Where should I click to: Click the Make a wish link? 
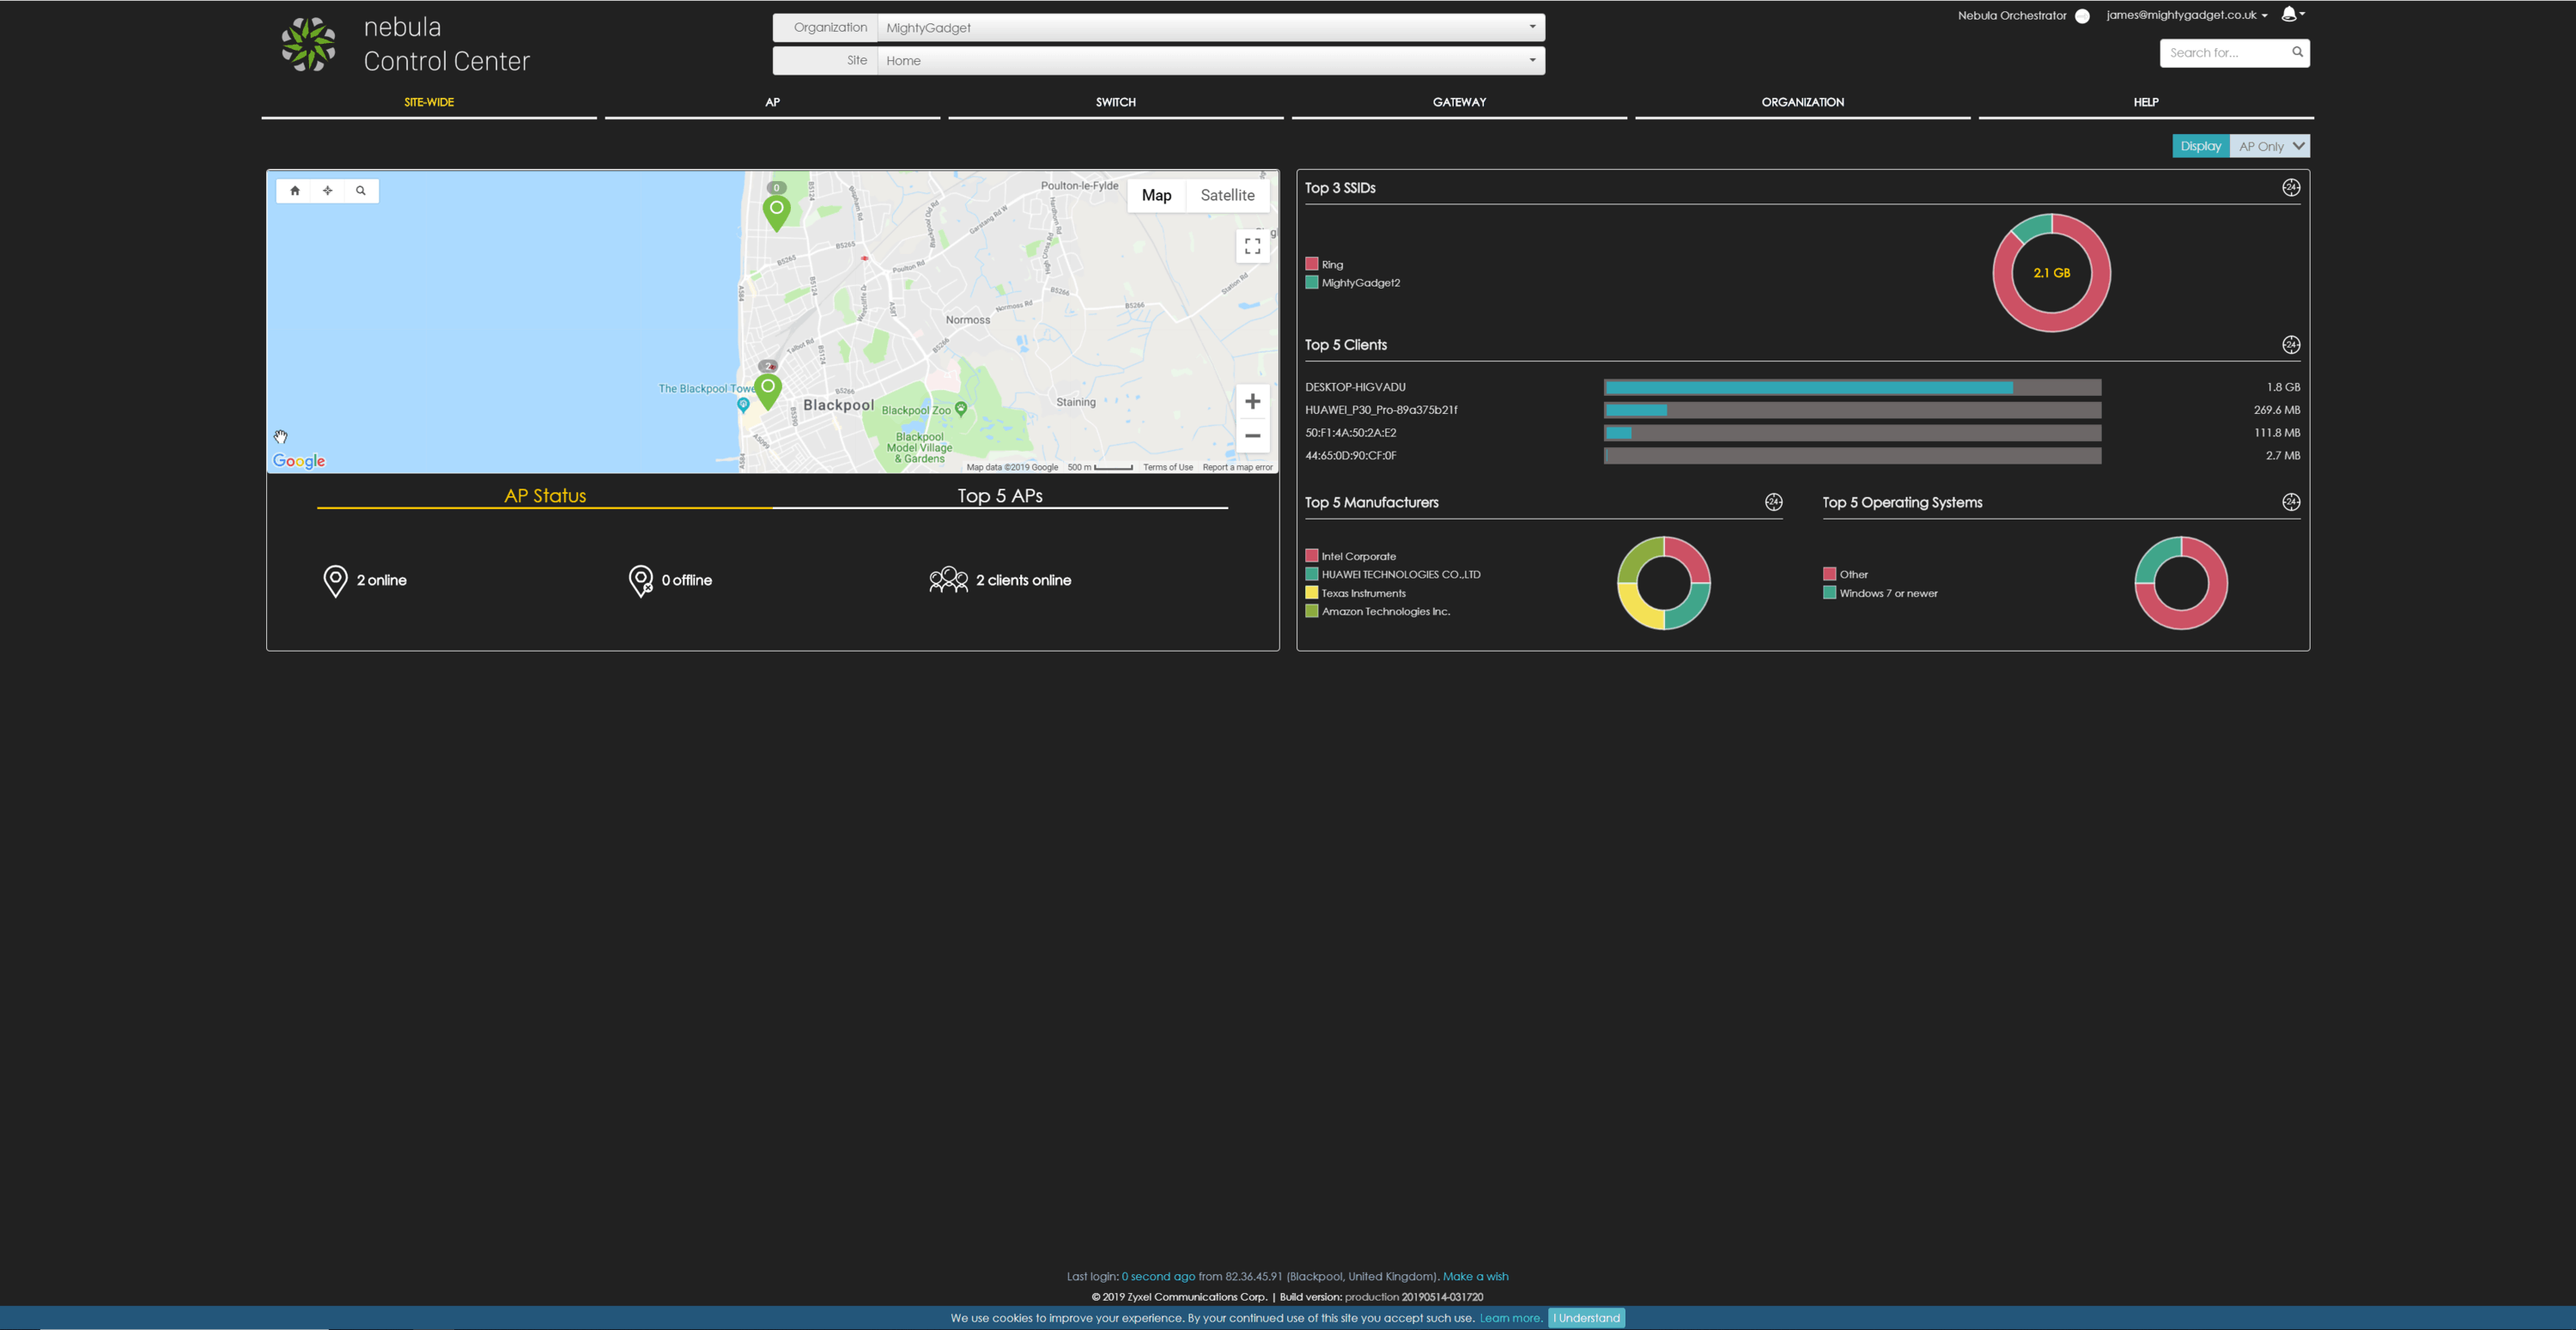coord(1475,1276)
